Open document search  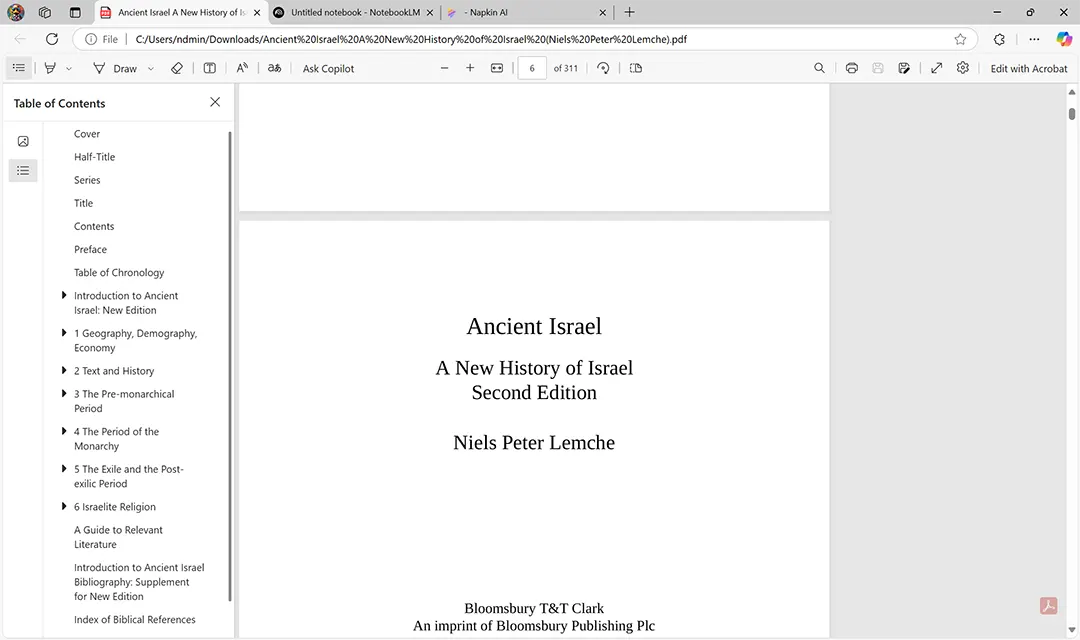pyautogui.click(x=819, y=68)
